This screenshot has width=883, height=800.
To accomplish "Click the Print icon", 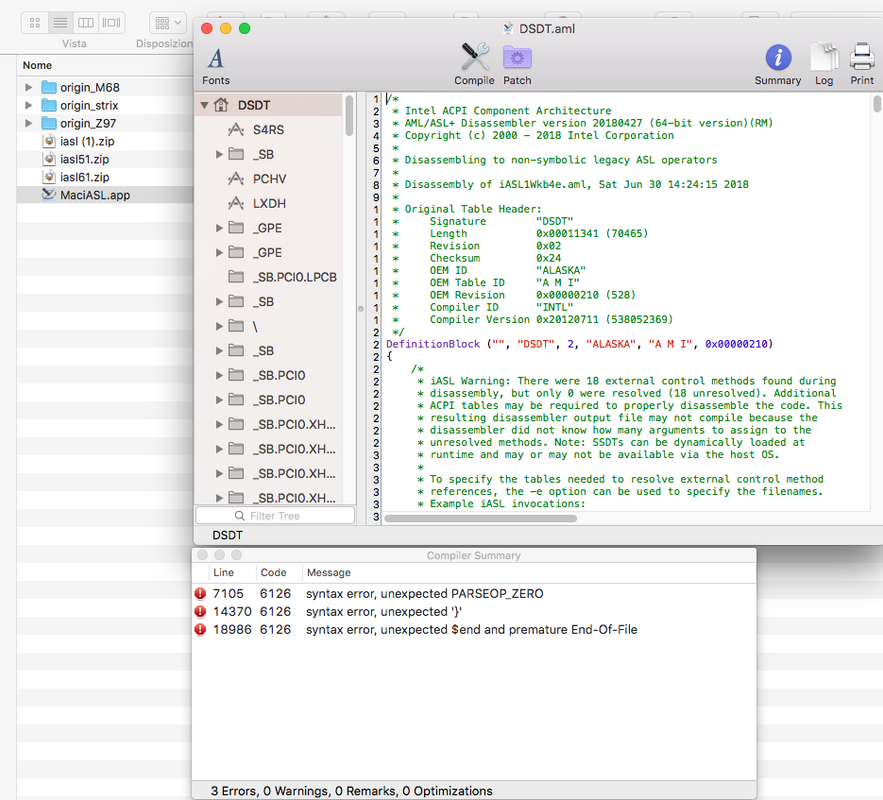I will pyautogui.click(x=862, y=64).
